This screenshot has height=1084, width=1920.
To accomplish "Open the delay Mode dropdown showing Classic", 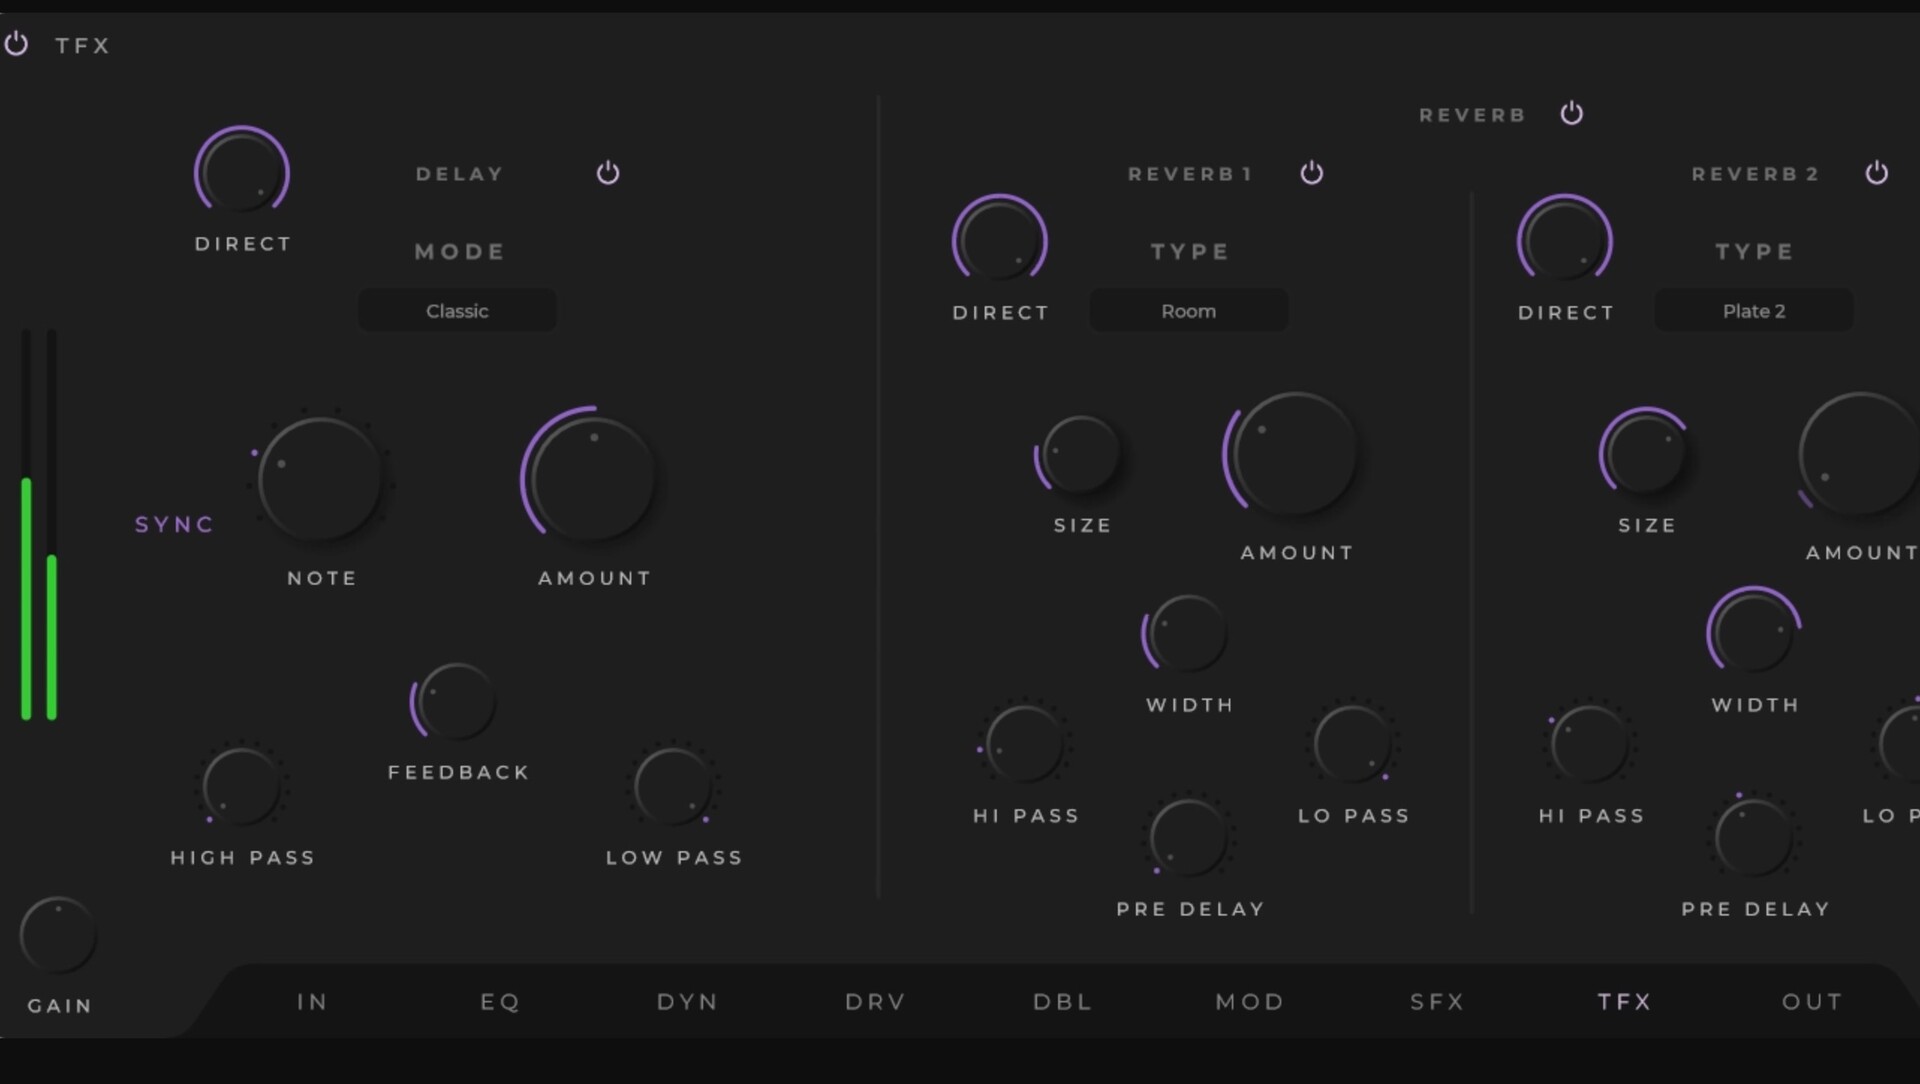I will pyautogui.click(x=457, y=311).
